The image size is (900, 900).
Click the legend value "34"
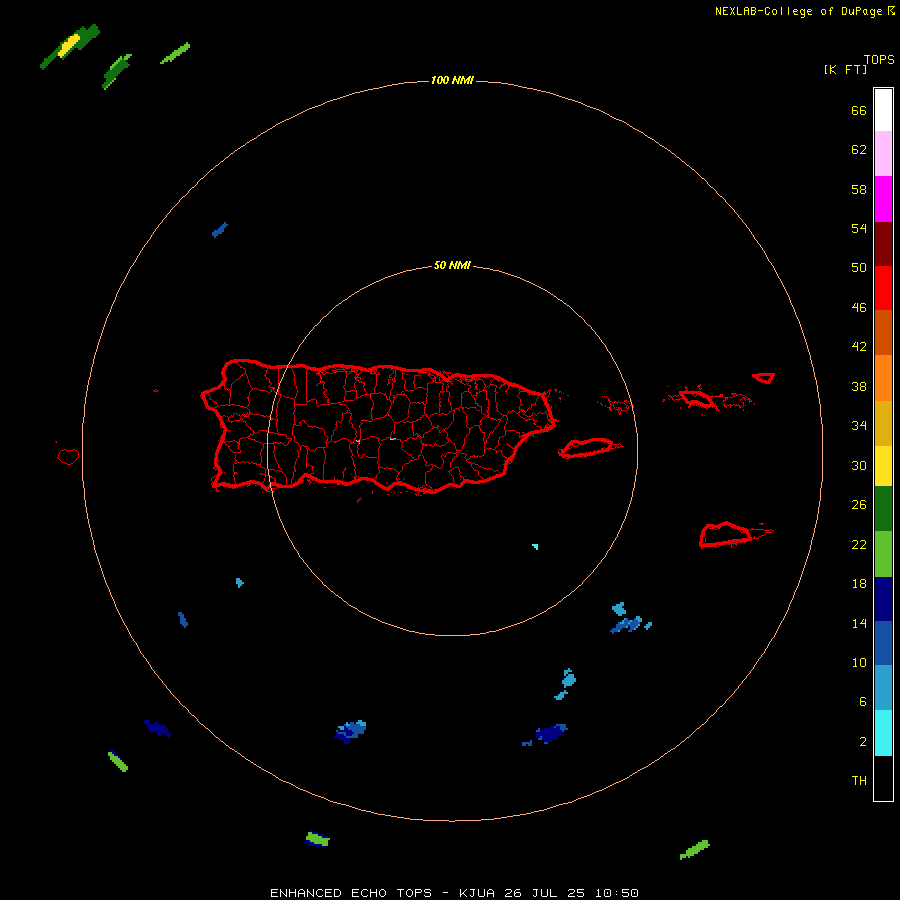click(x=859, y=426)
